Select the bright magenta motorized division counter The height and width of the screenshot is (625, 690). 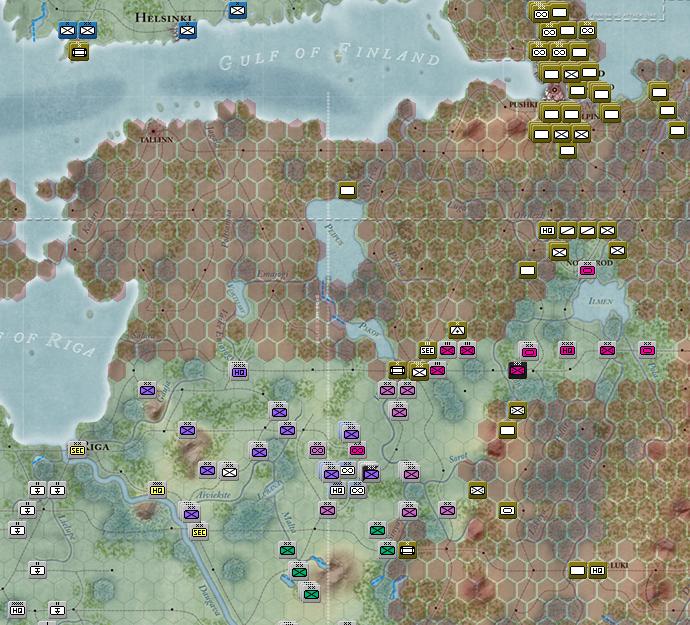pyautogui.click(x=357, y=450)
